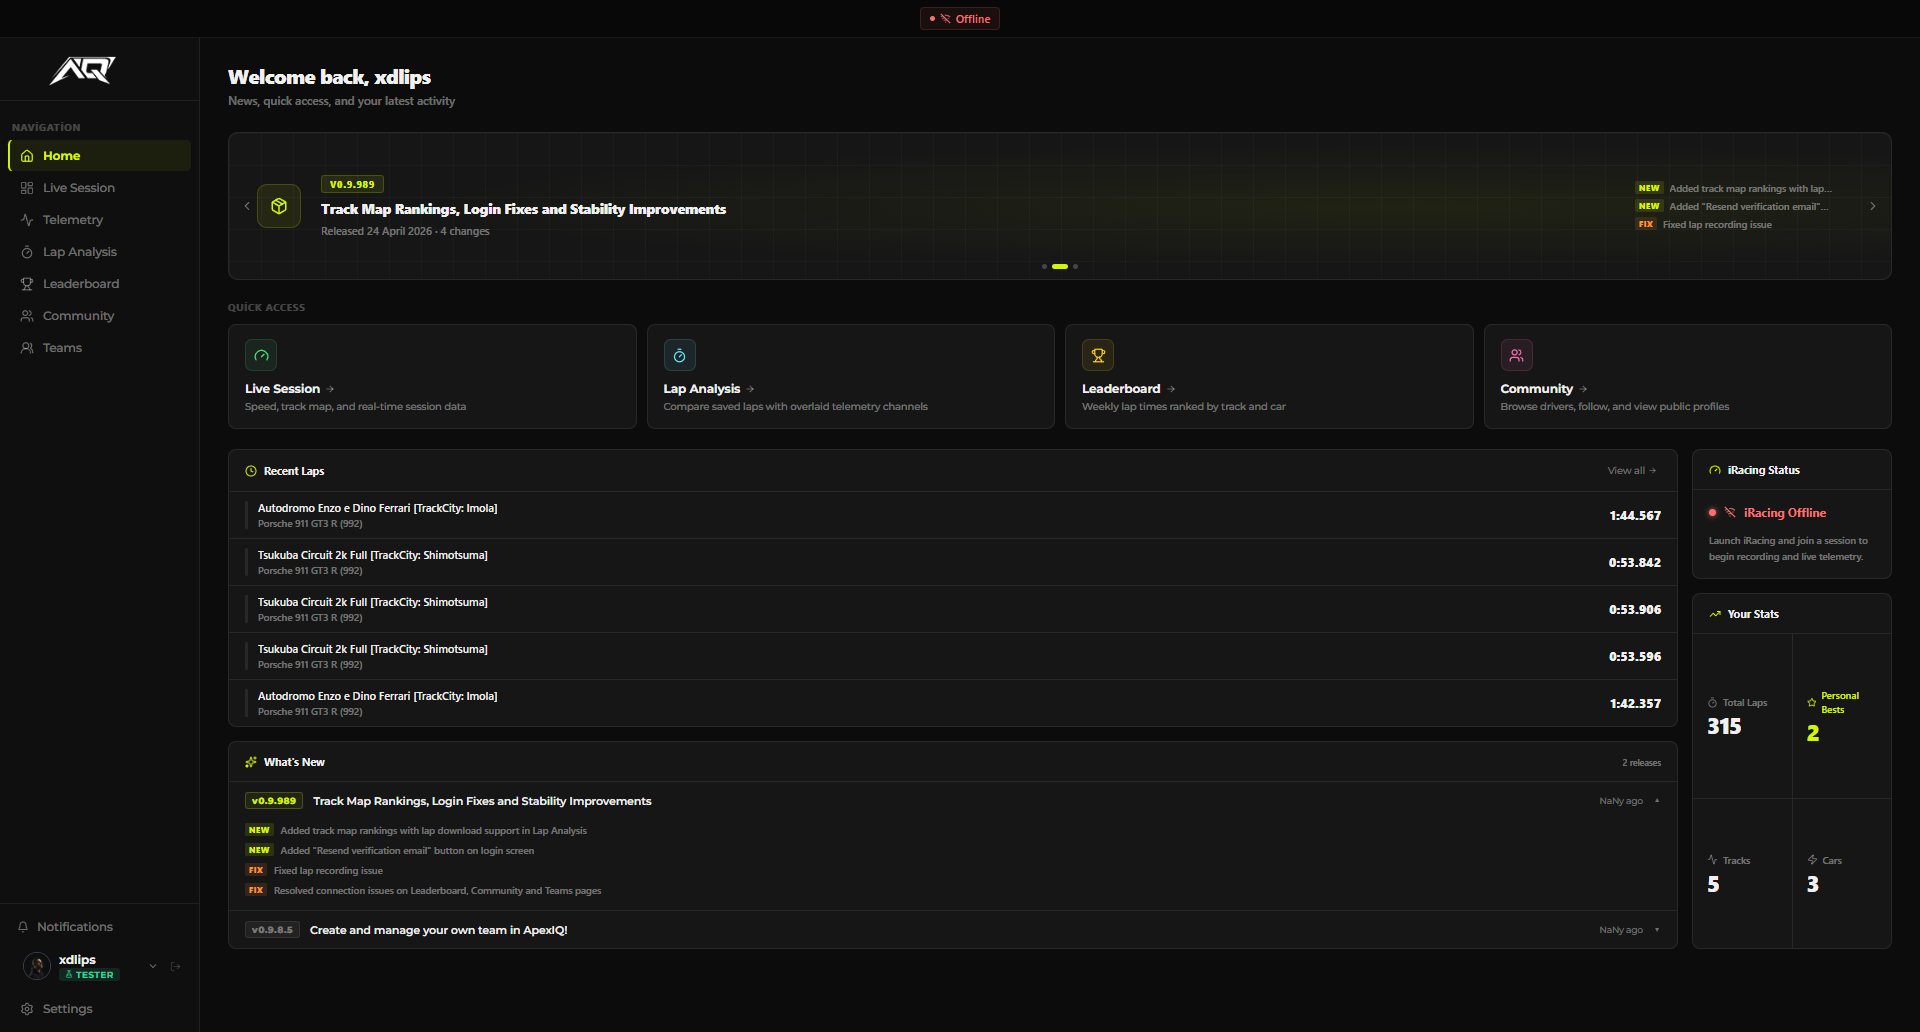Open the Tsukuba lap with time 0:53.596

tap(953, 656)
